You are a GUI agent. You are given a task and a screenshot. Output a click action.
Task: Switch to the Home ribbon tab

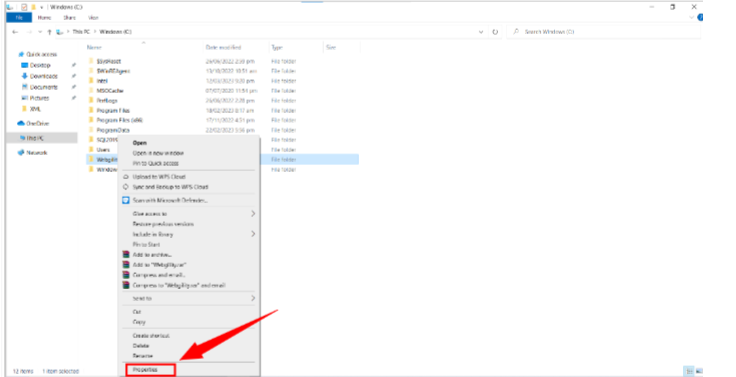pos(44,18)
